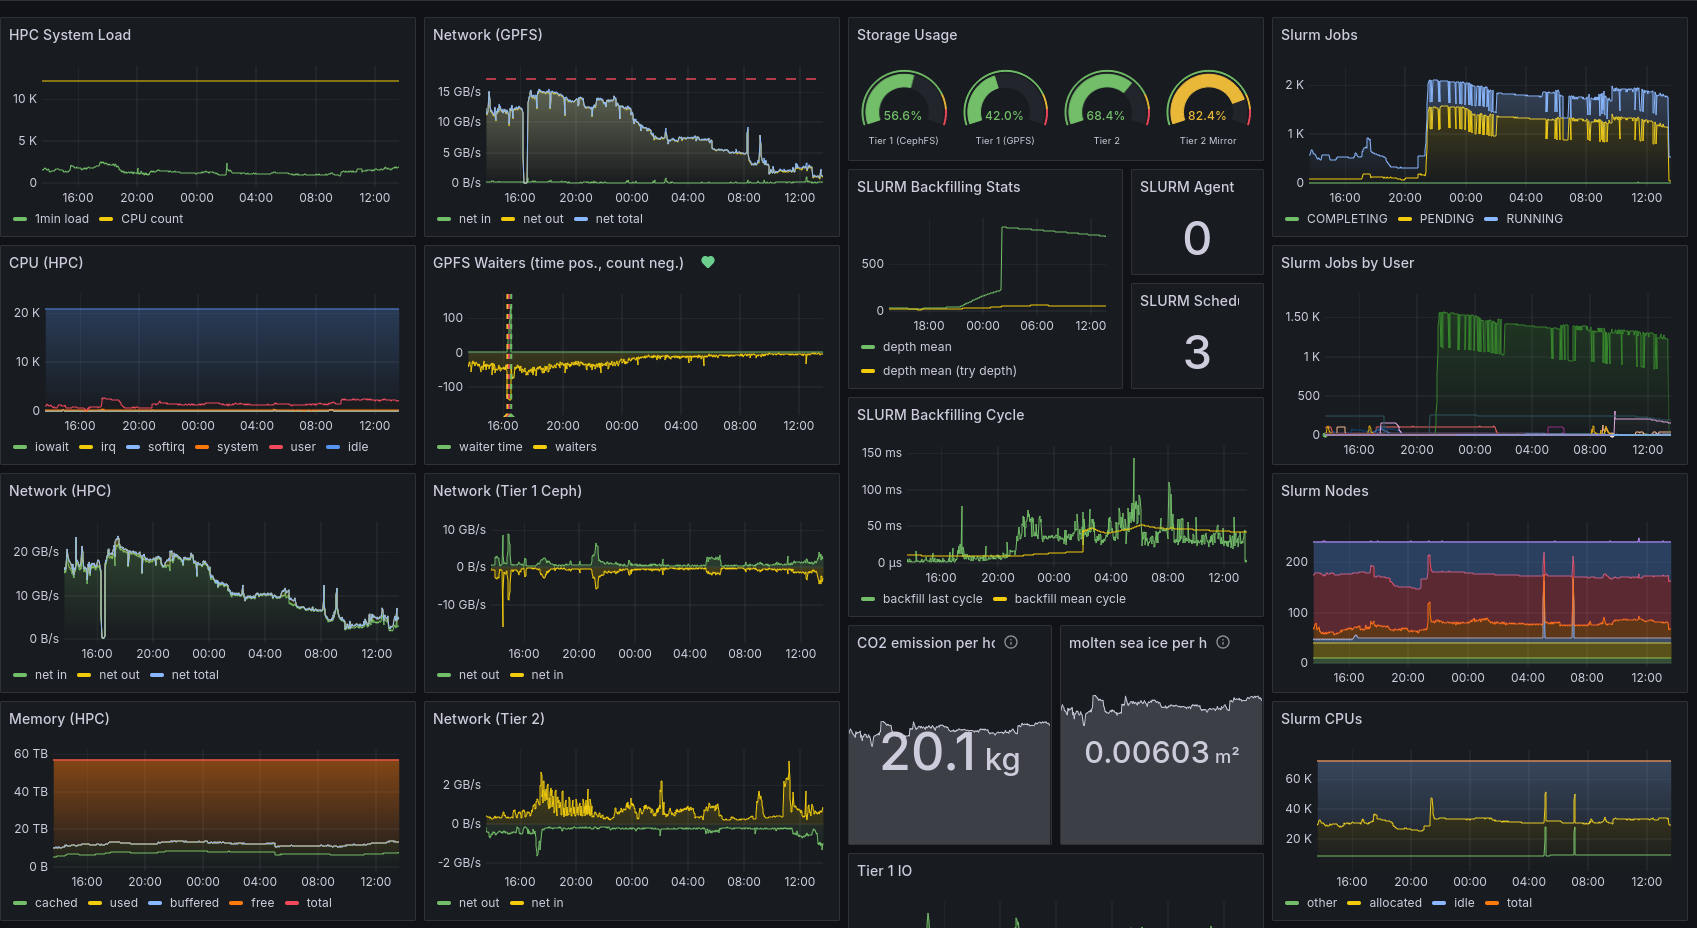Open the HPC System Load panel menu

[x=70, y=35]
